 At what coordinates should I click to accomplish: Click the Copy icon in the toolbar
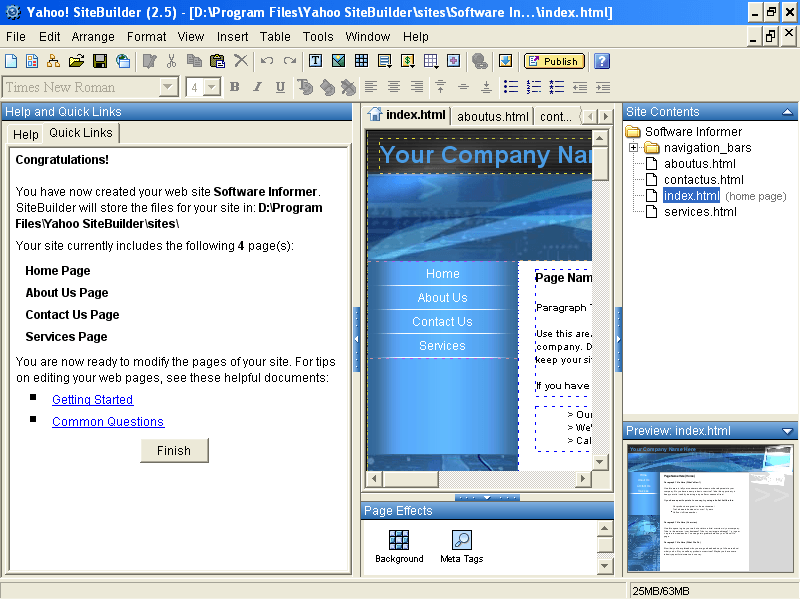pyautogui.click(x=194, y=61)
